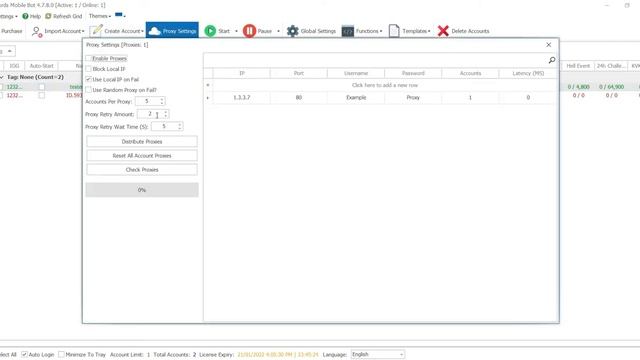Viewport: 640px width, 360px height.
Task: Click the red Pause icon
Action: click(x=249, y=31)
